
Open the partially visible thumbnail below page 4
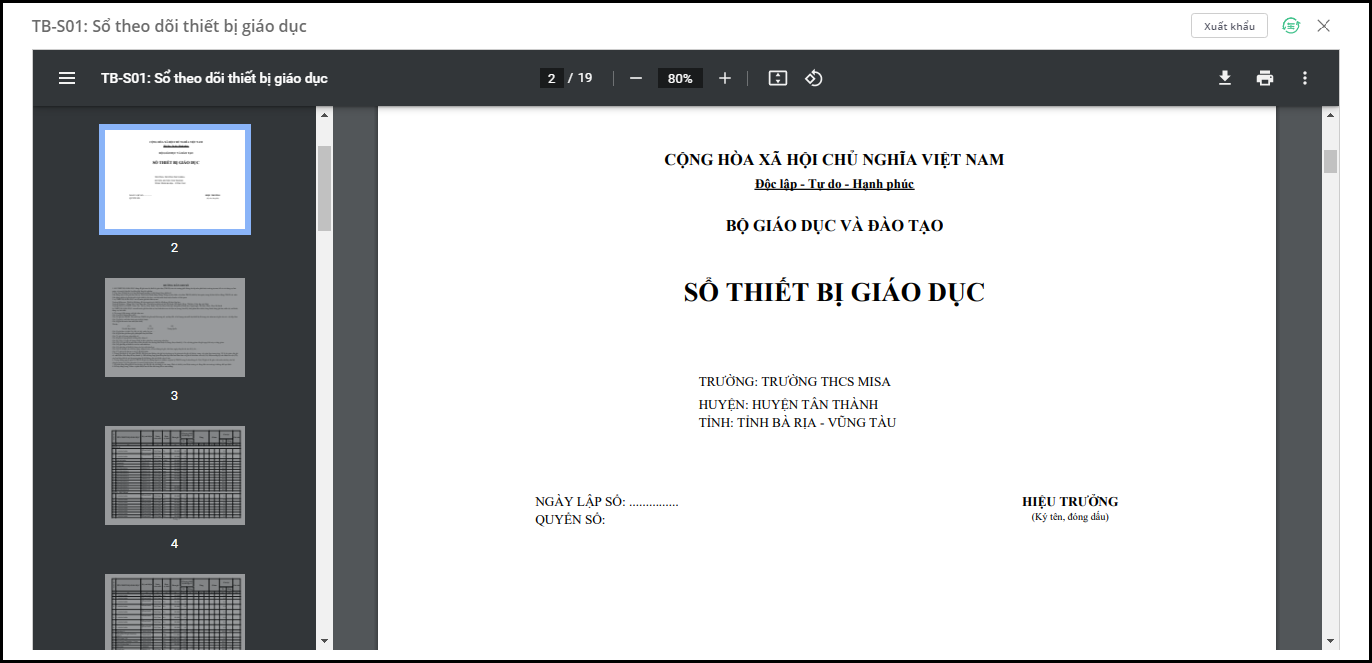pyautogui.click(x=175, y=612)
